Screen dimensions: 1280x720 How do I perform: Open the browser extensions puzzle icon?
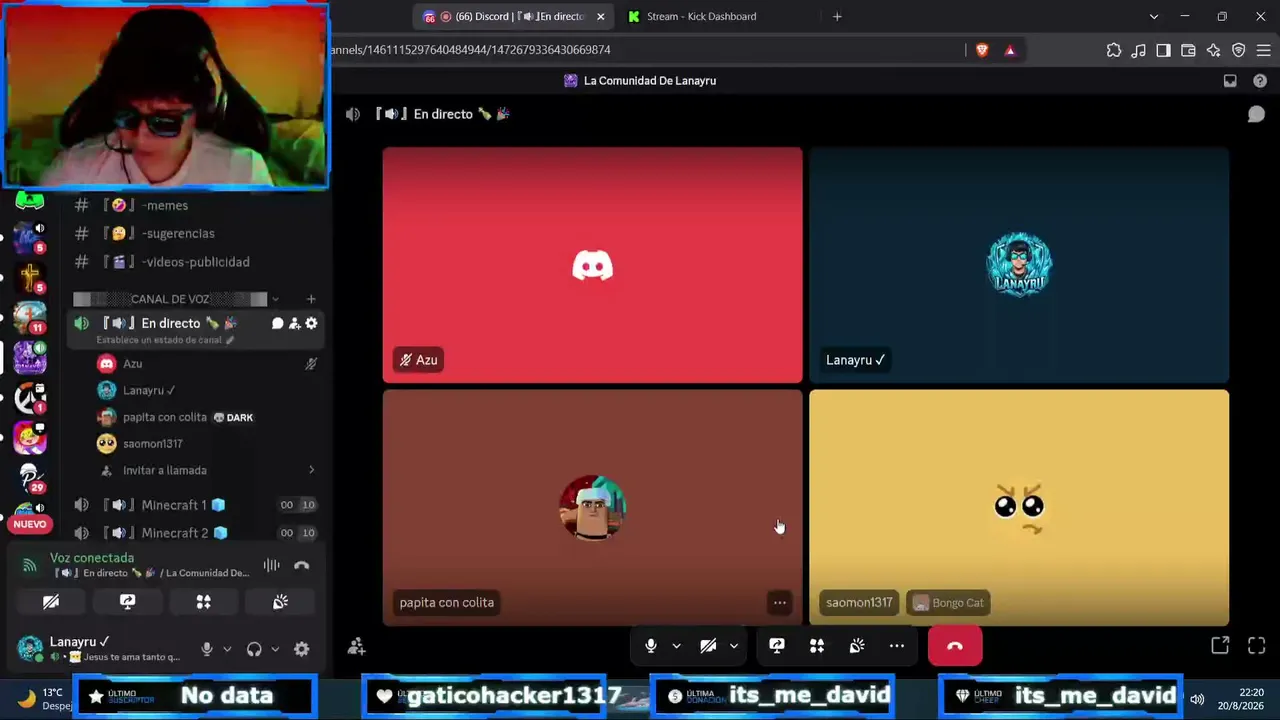1114,50
